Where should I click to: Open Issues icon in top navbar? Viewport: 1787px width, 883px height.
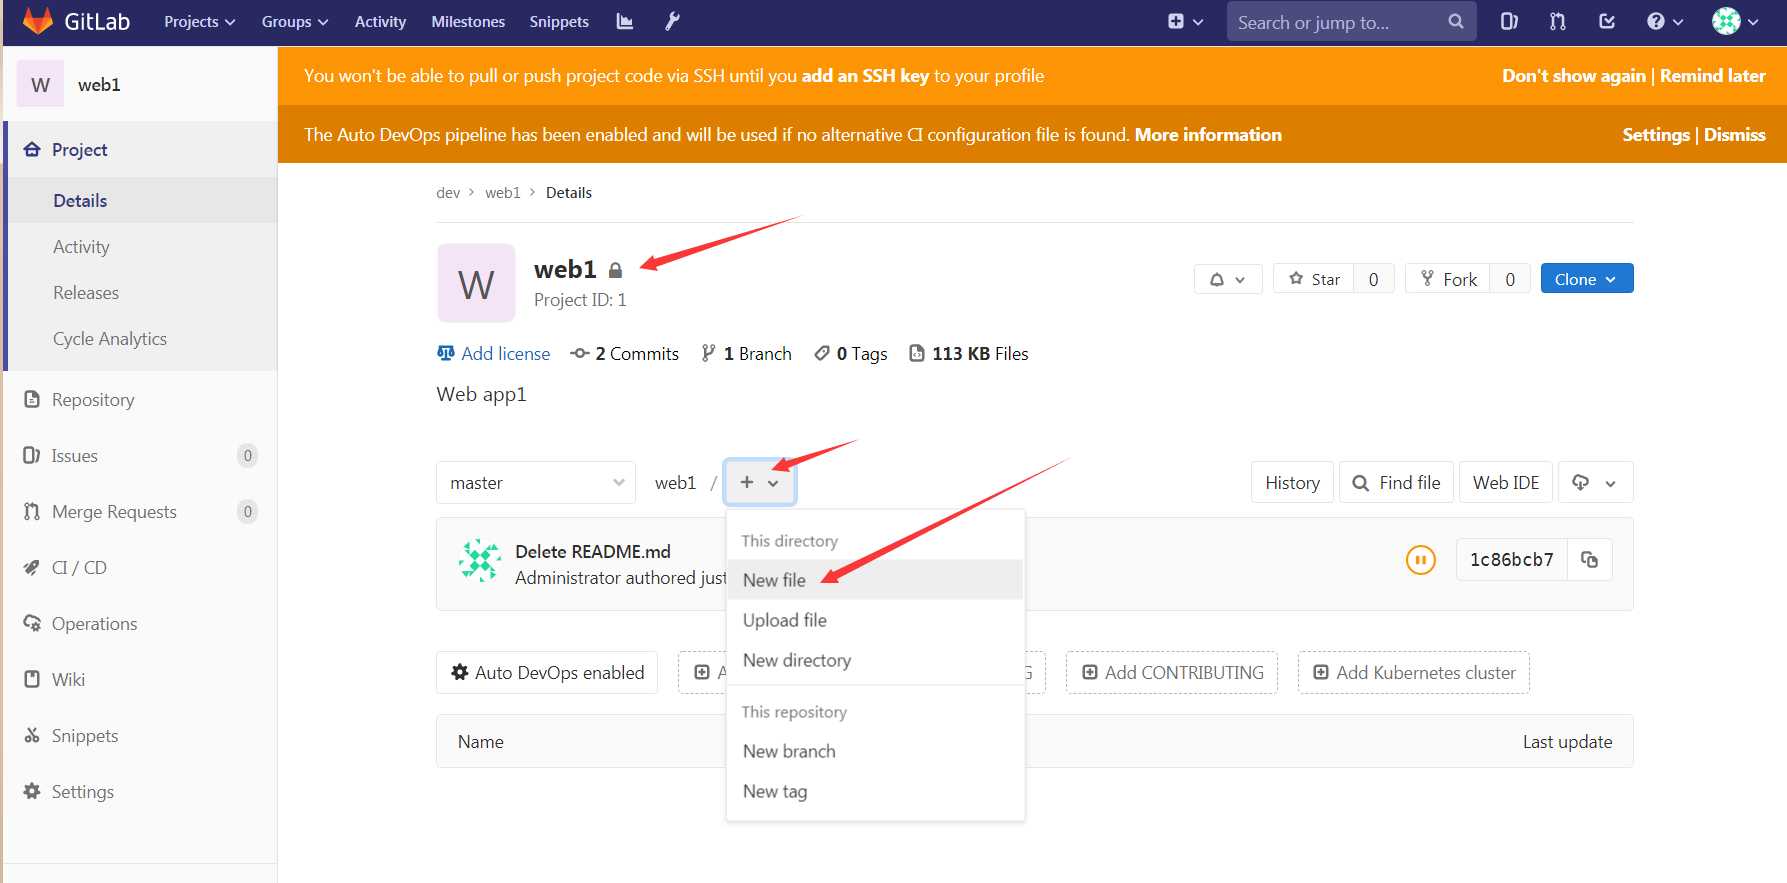click(1509, 21)
